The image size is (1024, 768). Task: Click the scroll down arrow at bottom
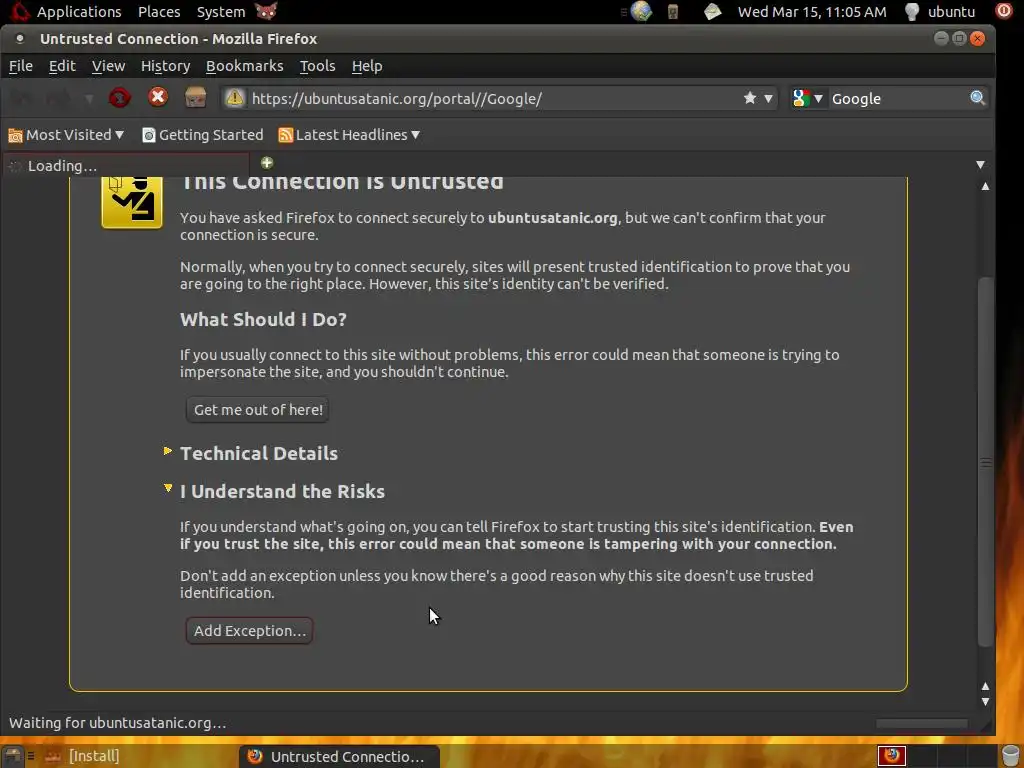coord(985,702)
